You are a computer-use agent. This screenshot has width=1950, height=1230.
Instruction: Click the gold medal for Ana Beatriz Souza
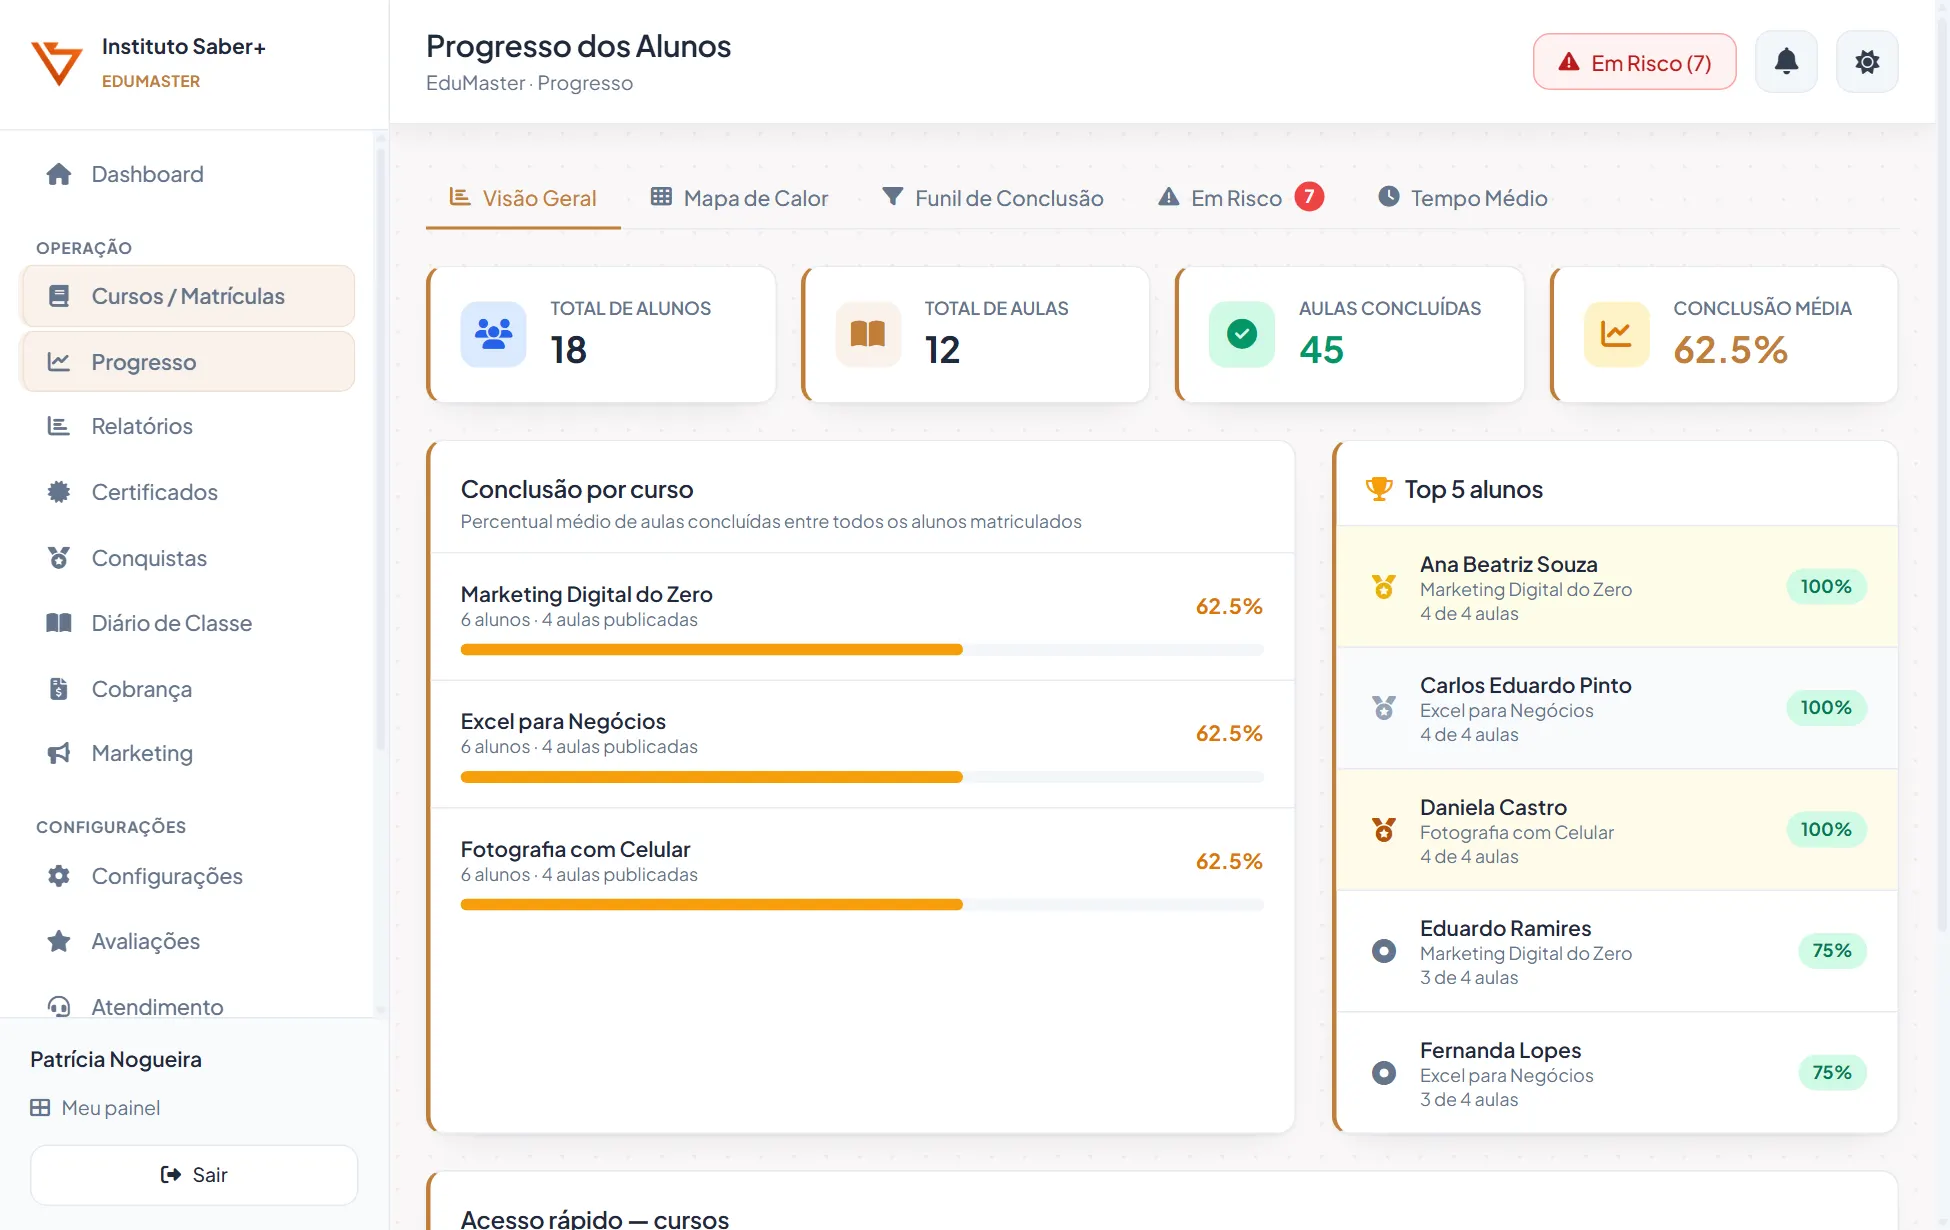point(1384,587)
